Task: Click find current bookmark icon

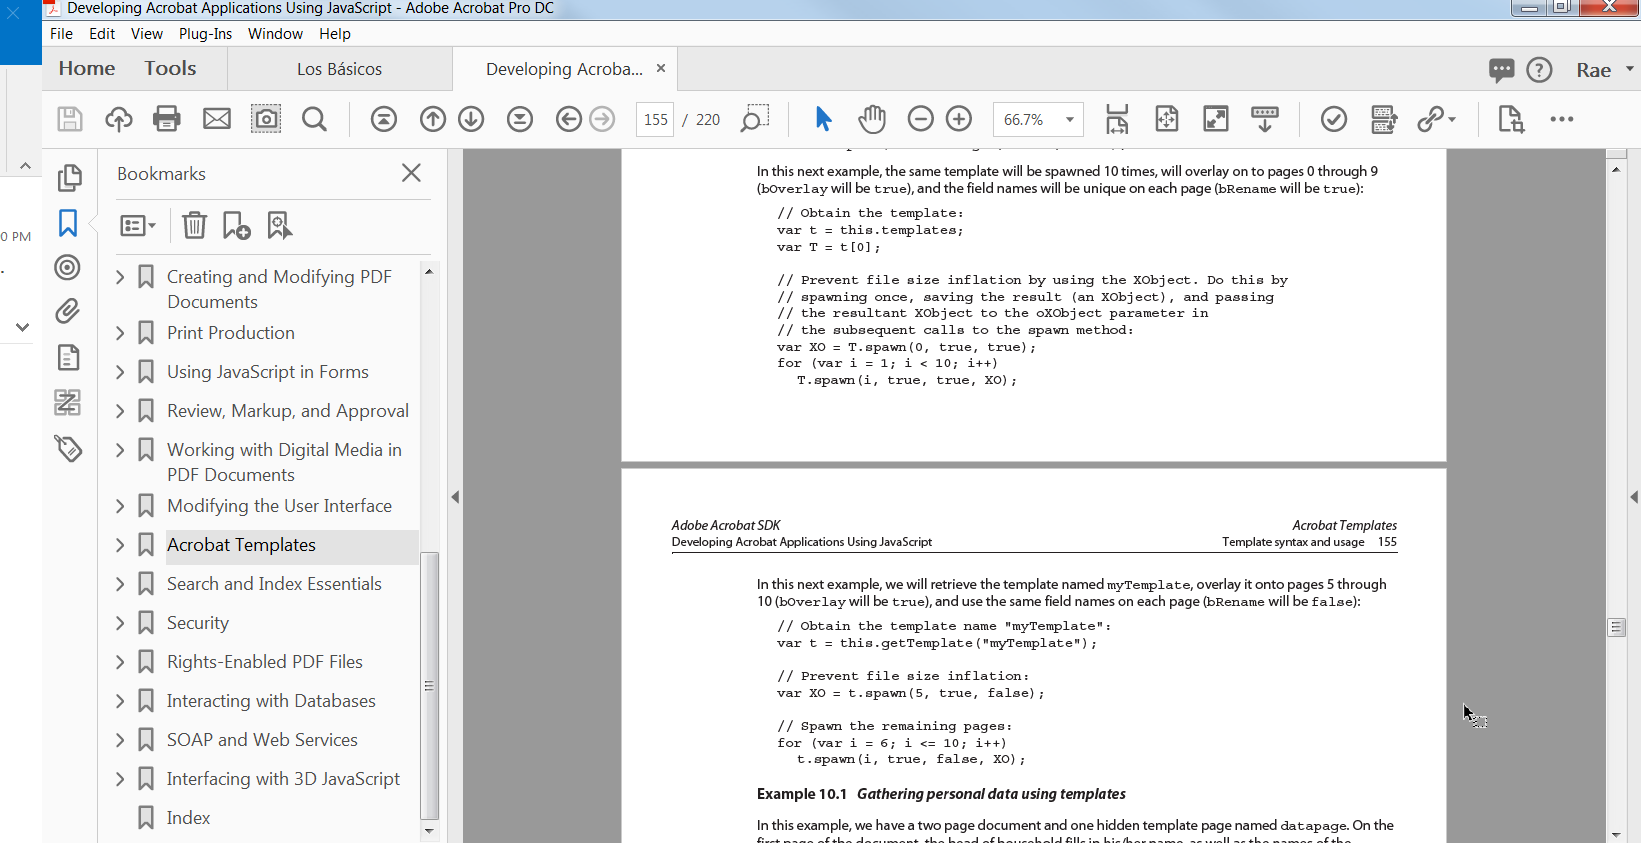Action: coord(280,226)
